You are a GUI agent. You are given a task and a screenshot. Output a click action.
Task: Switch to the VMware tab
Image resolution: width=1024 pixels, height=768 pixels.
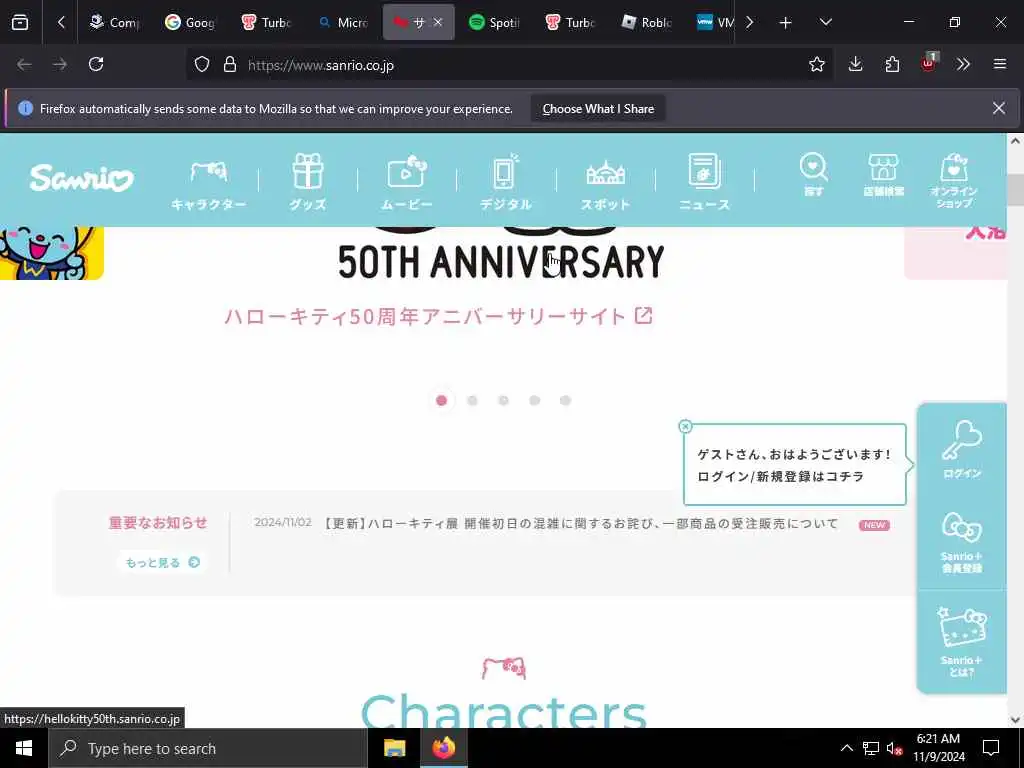(x=713, y=23)
